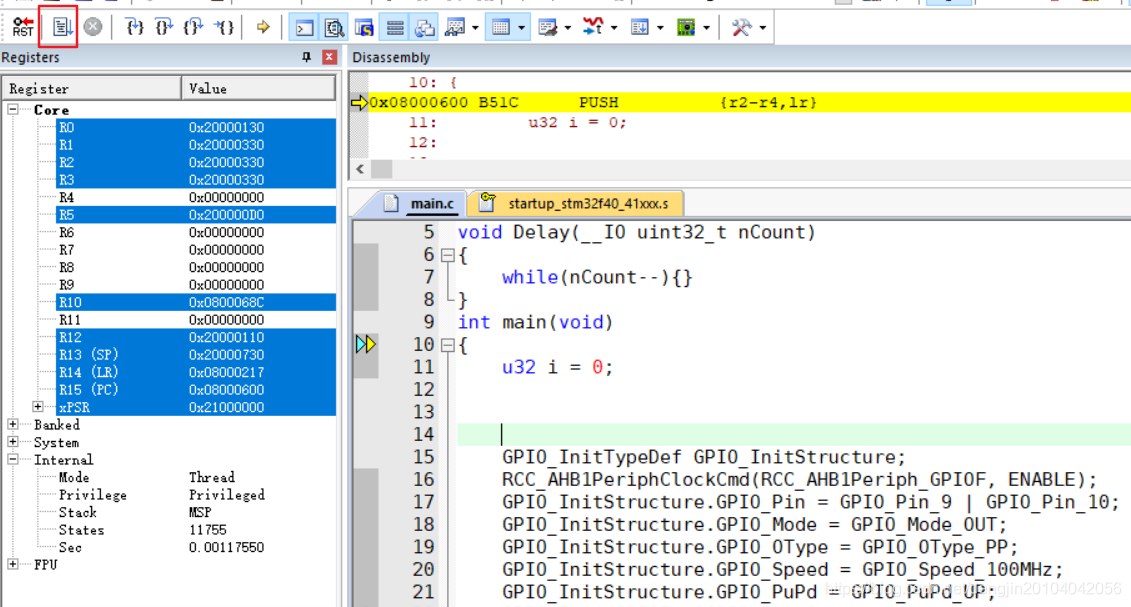Open the Toolbox icon

click(x=741, y=28)
